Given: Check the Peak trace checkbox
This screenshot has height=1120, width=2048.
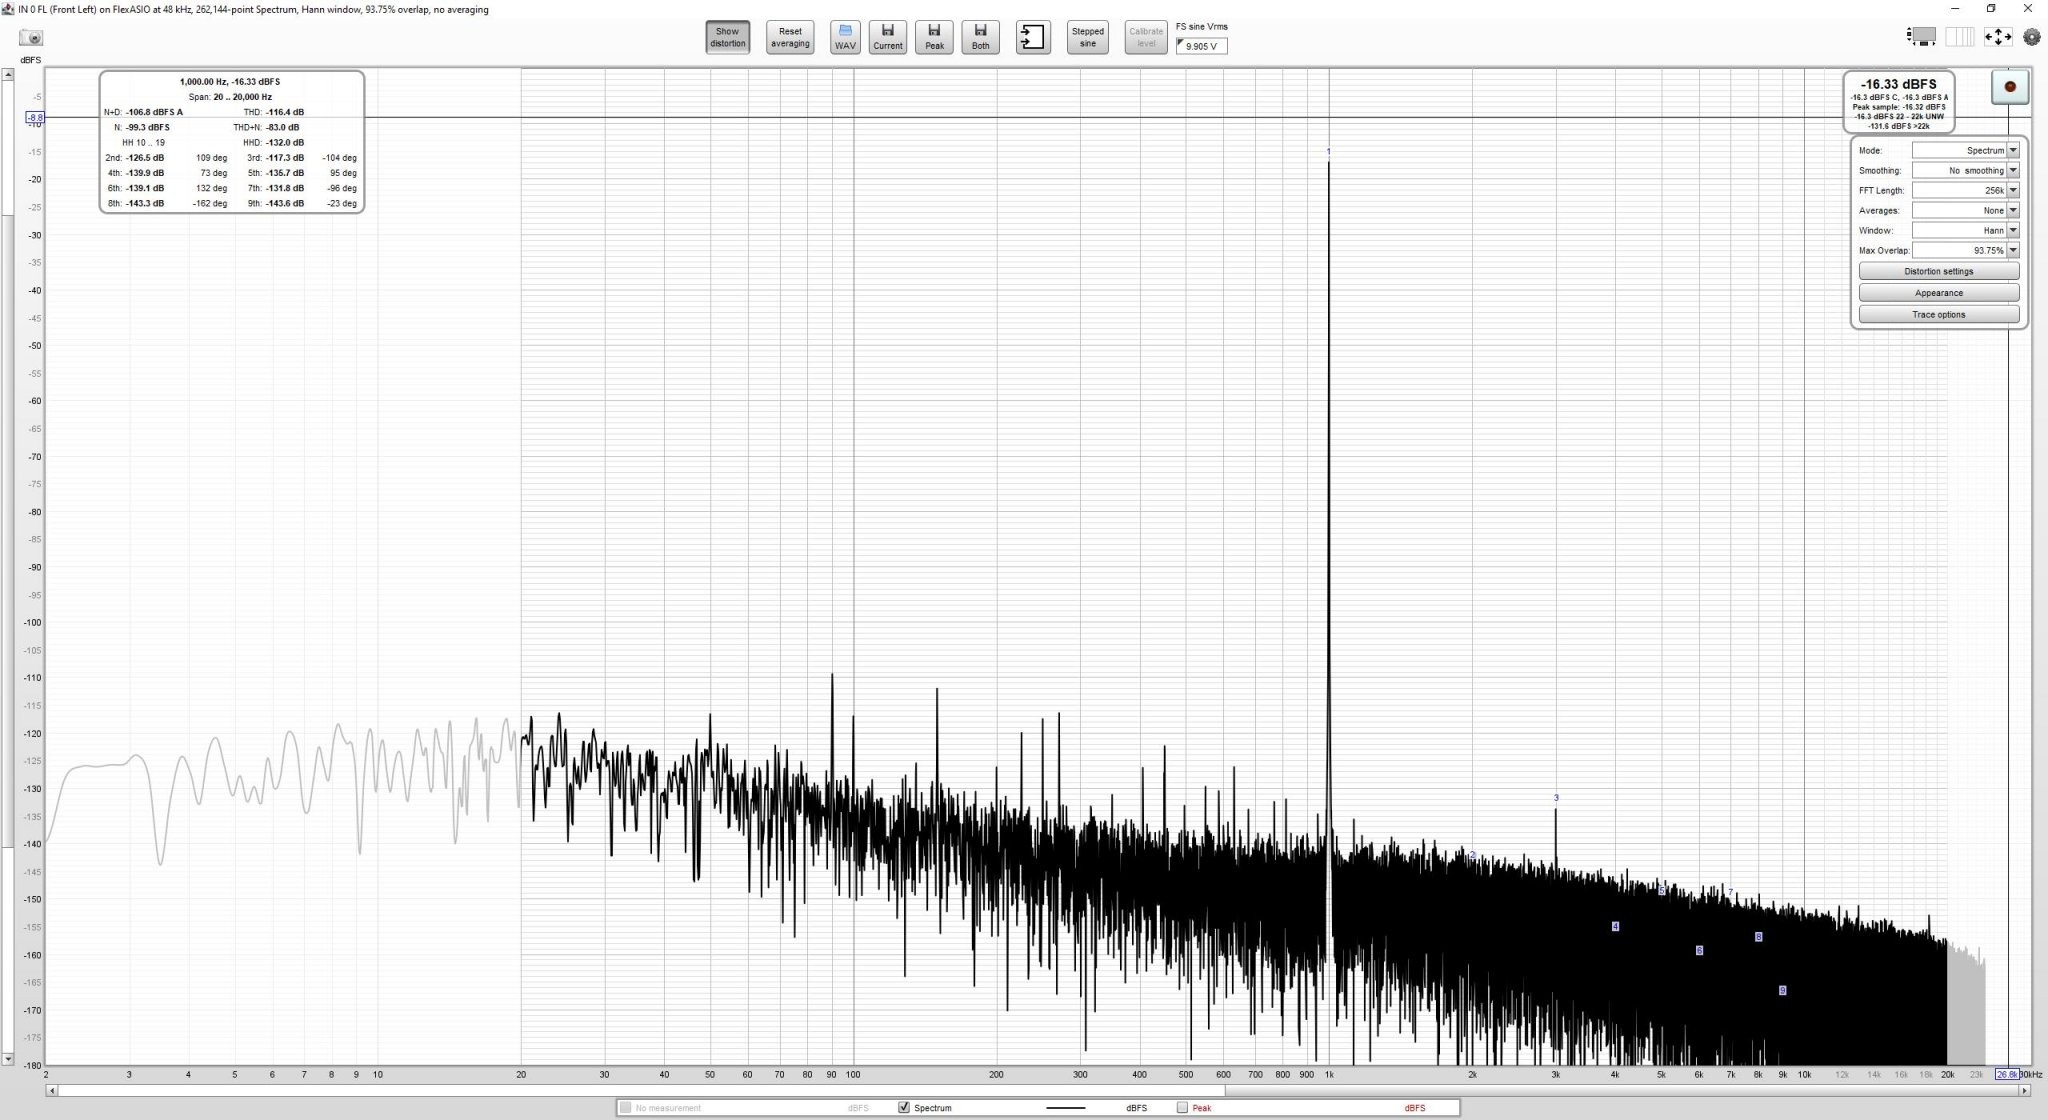Looking at the screenshot, I should click(1182, 1108).
